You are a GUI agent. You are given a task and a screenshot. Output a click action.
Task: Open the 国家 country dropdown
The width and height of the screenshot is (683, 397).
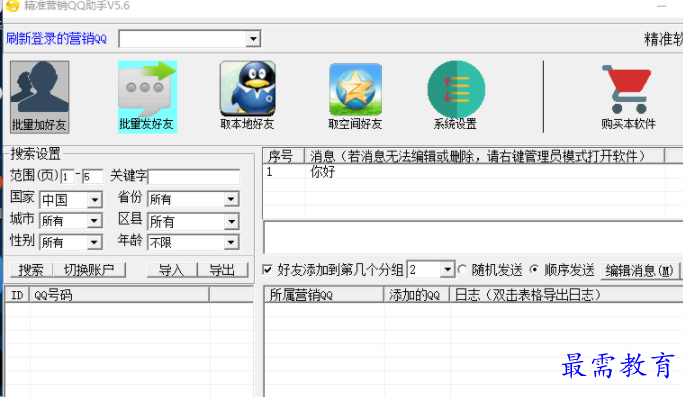(94, 200)
